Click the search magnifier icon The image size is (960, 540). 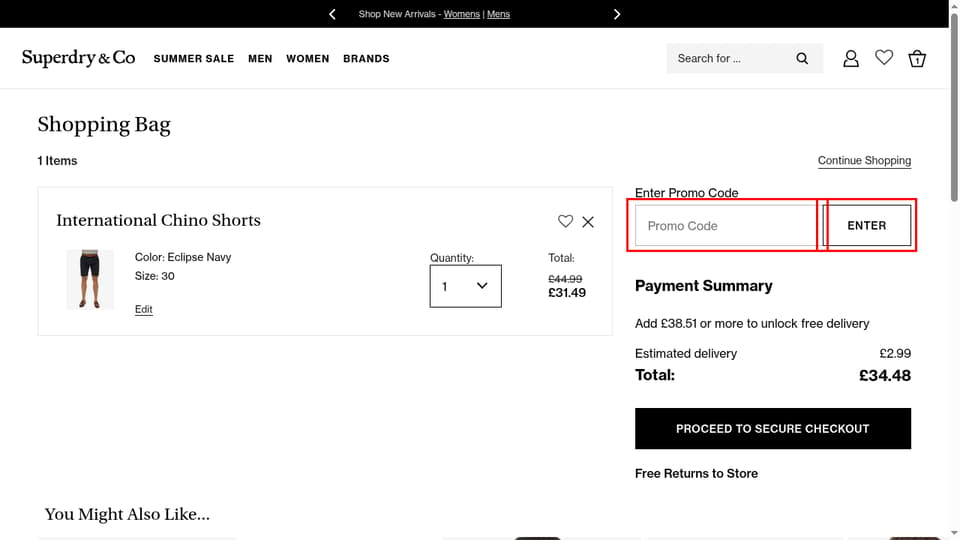click(x=802, y=59)
